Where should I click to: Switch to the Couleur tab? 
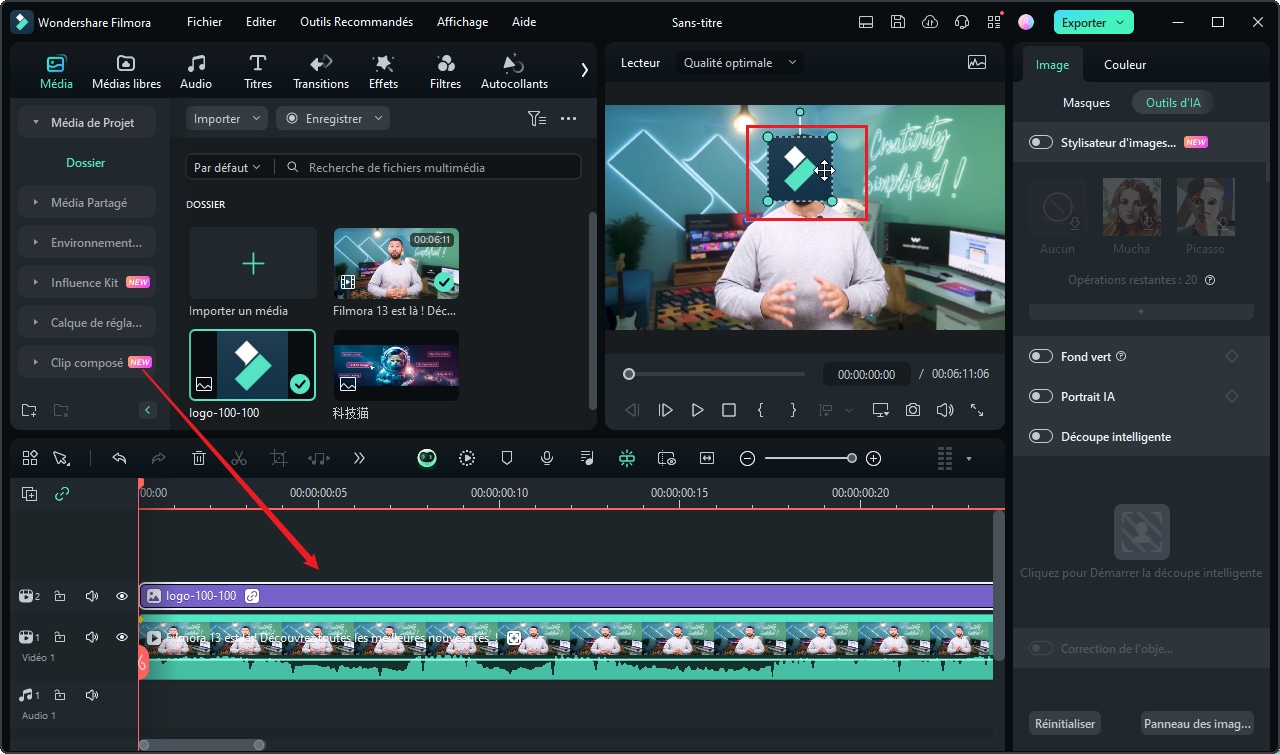pyautogui.click(x=1125, y=64)
